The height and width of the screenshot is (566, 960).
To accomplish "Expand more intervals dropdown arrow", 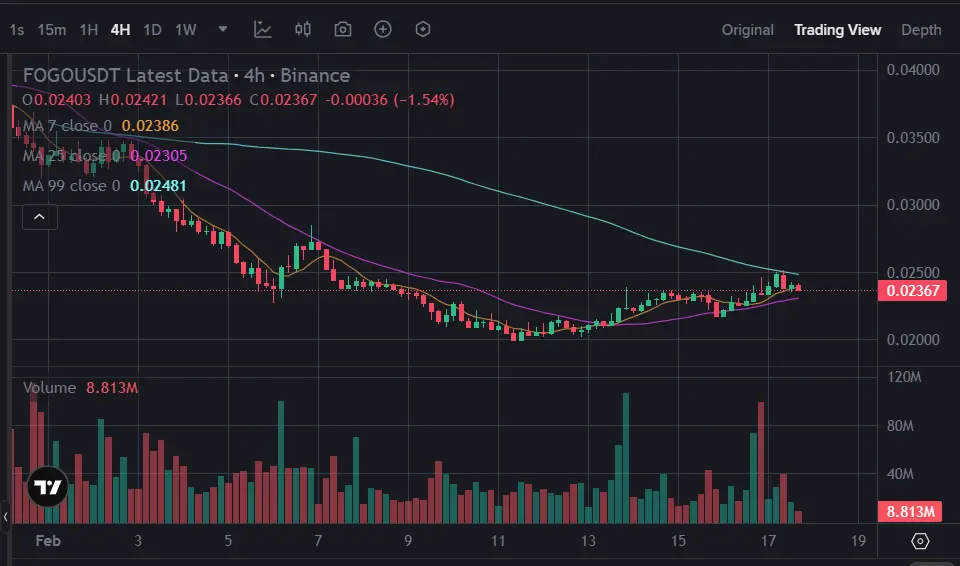I will 223,29.
